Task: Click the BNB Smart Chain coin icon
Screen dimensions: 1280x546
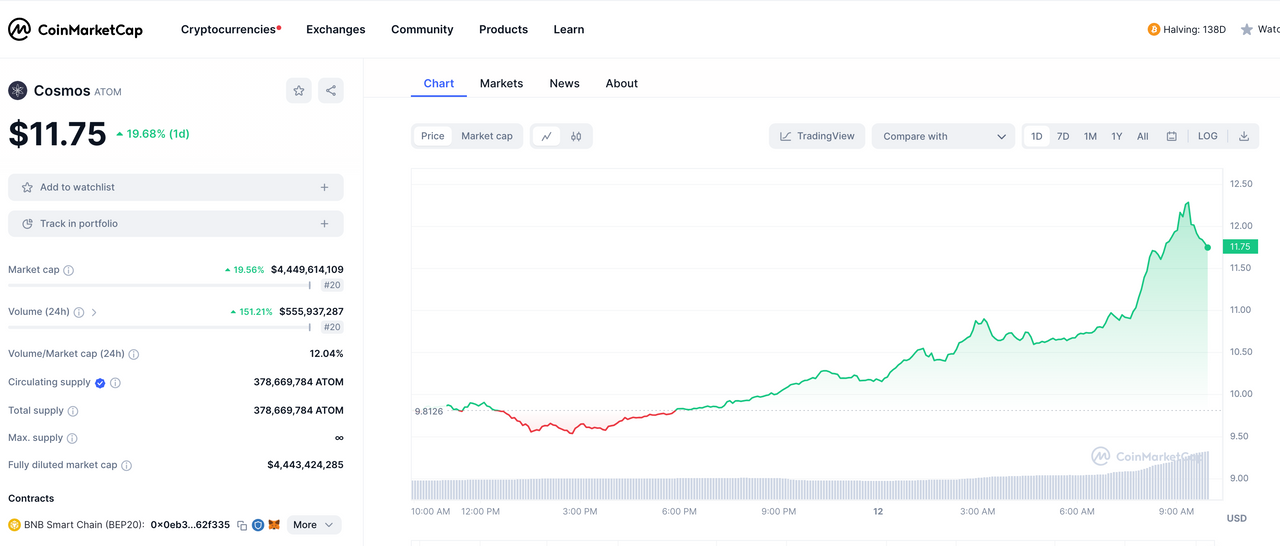Action: coord(14,525)
